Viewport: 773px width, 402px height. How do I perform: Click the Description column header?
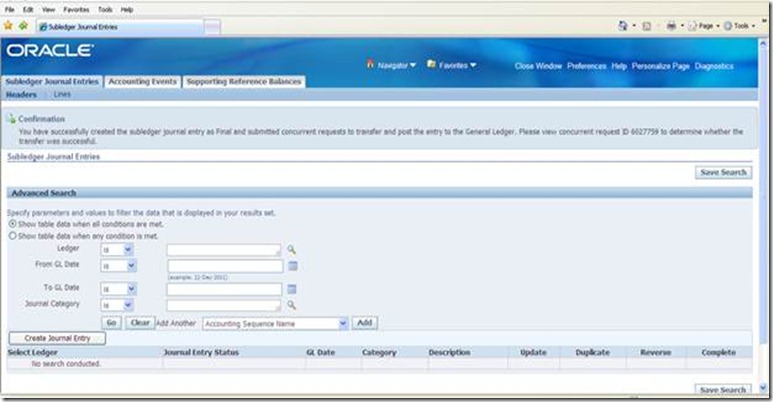449,352
